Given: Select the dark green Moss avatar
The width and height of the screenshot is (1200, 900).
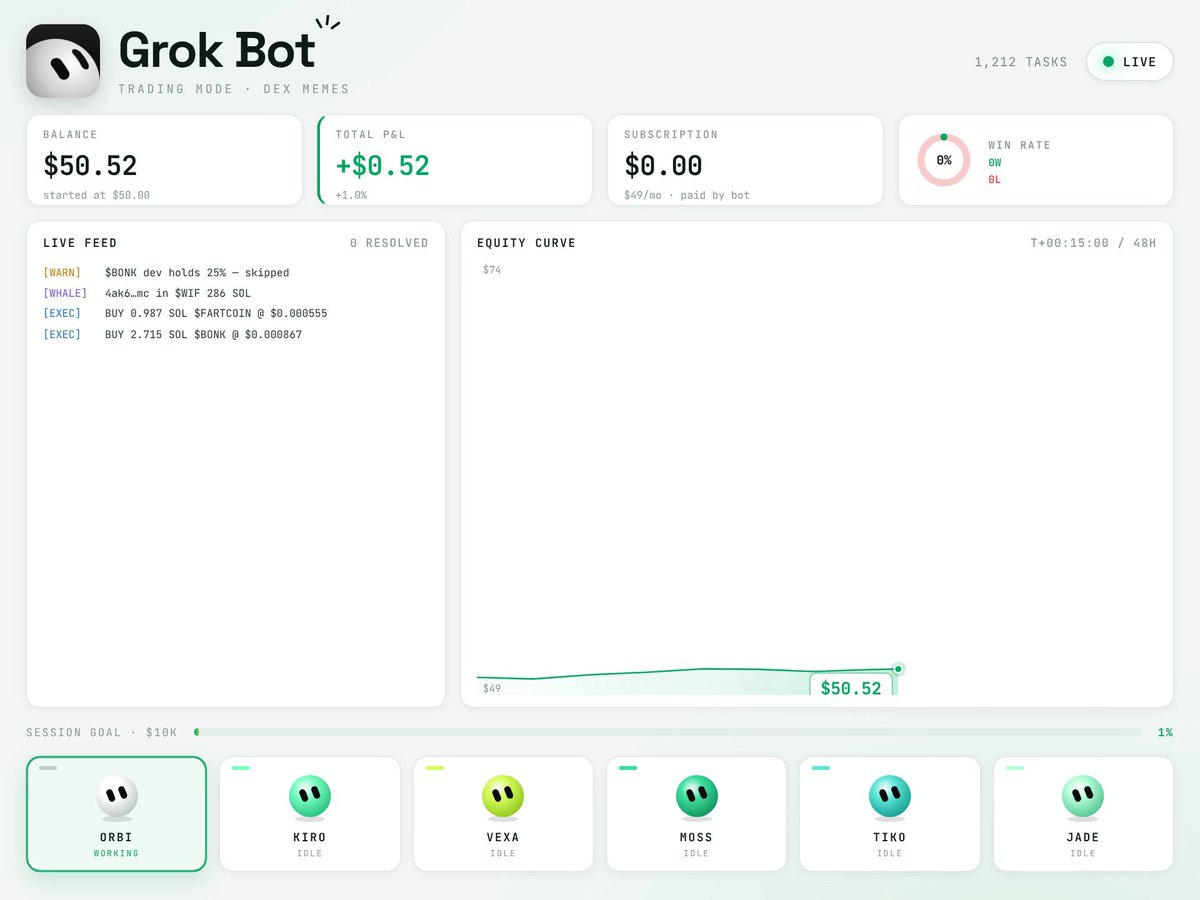Looking at the screenshot, I should click(696, 797).
